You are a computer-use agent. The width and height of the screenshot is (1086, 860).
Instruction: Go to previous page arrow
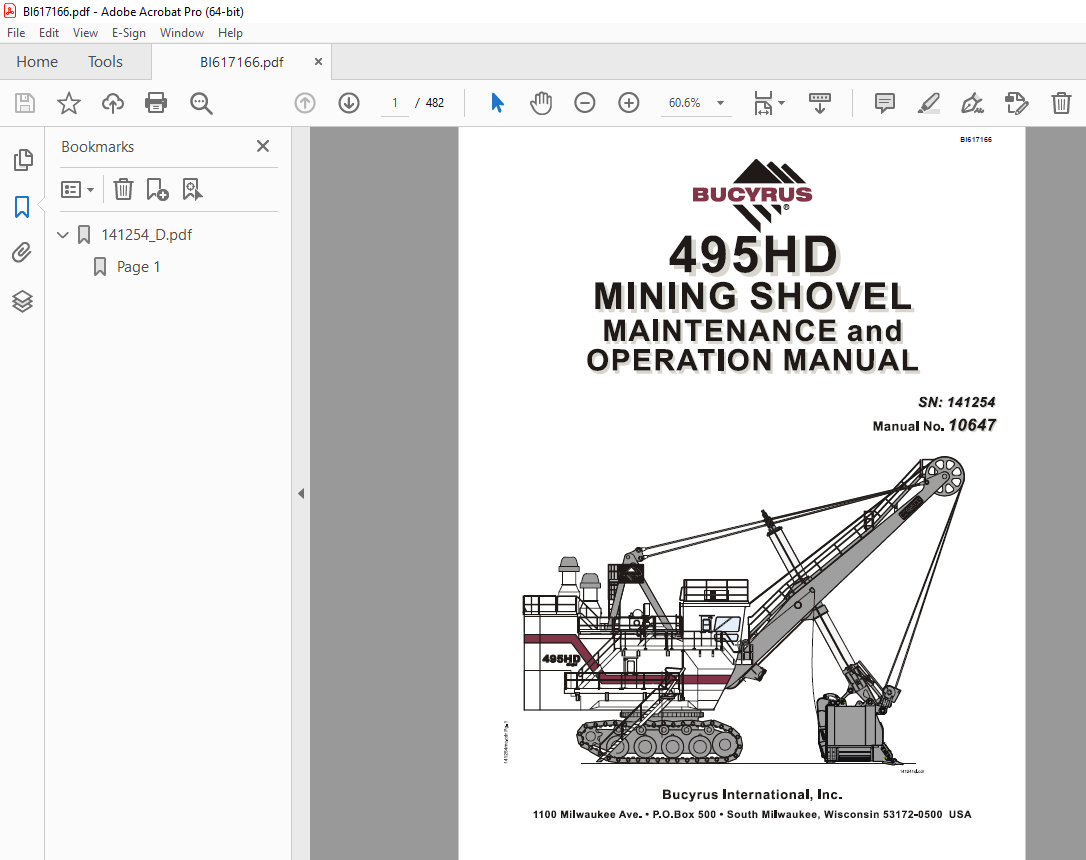[x=305, y=103]
